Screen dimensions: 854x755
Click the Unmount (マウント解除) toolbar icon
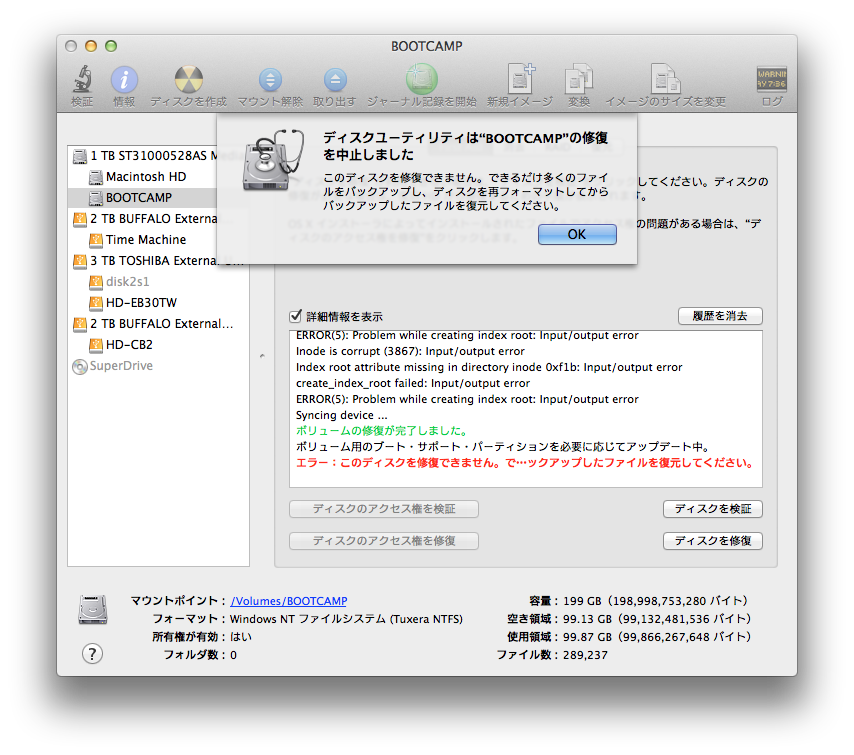[270, 80]
